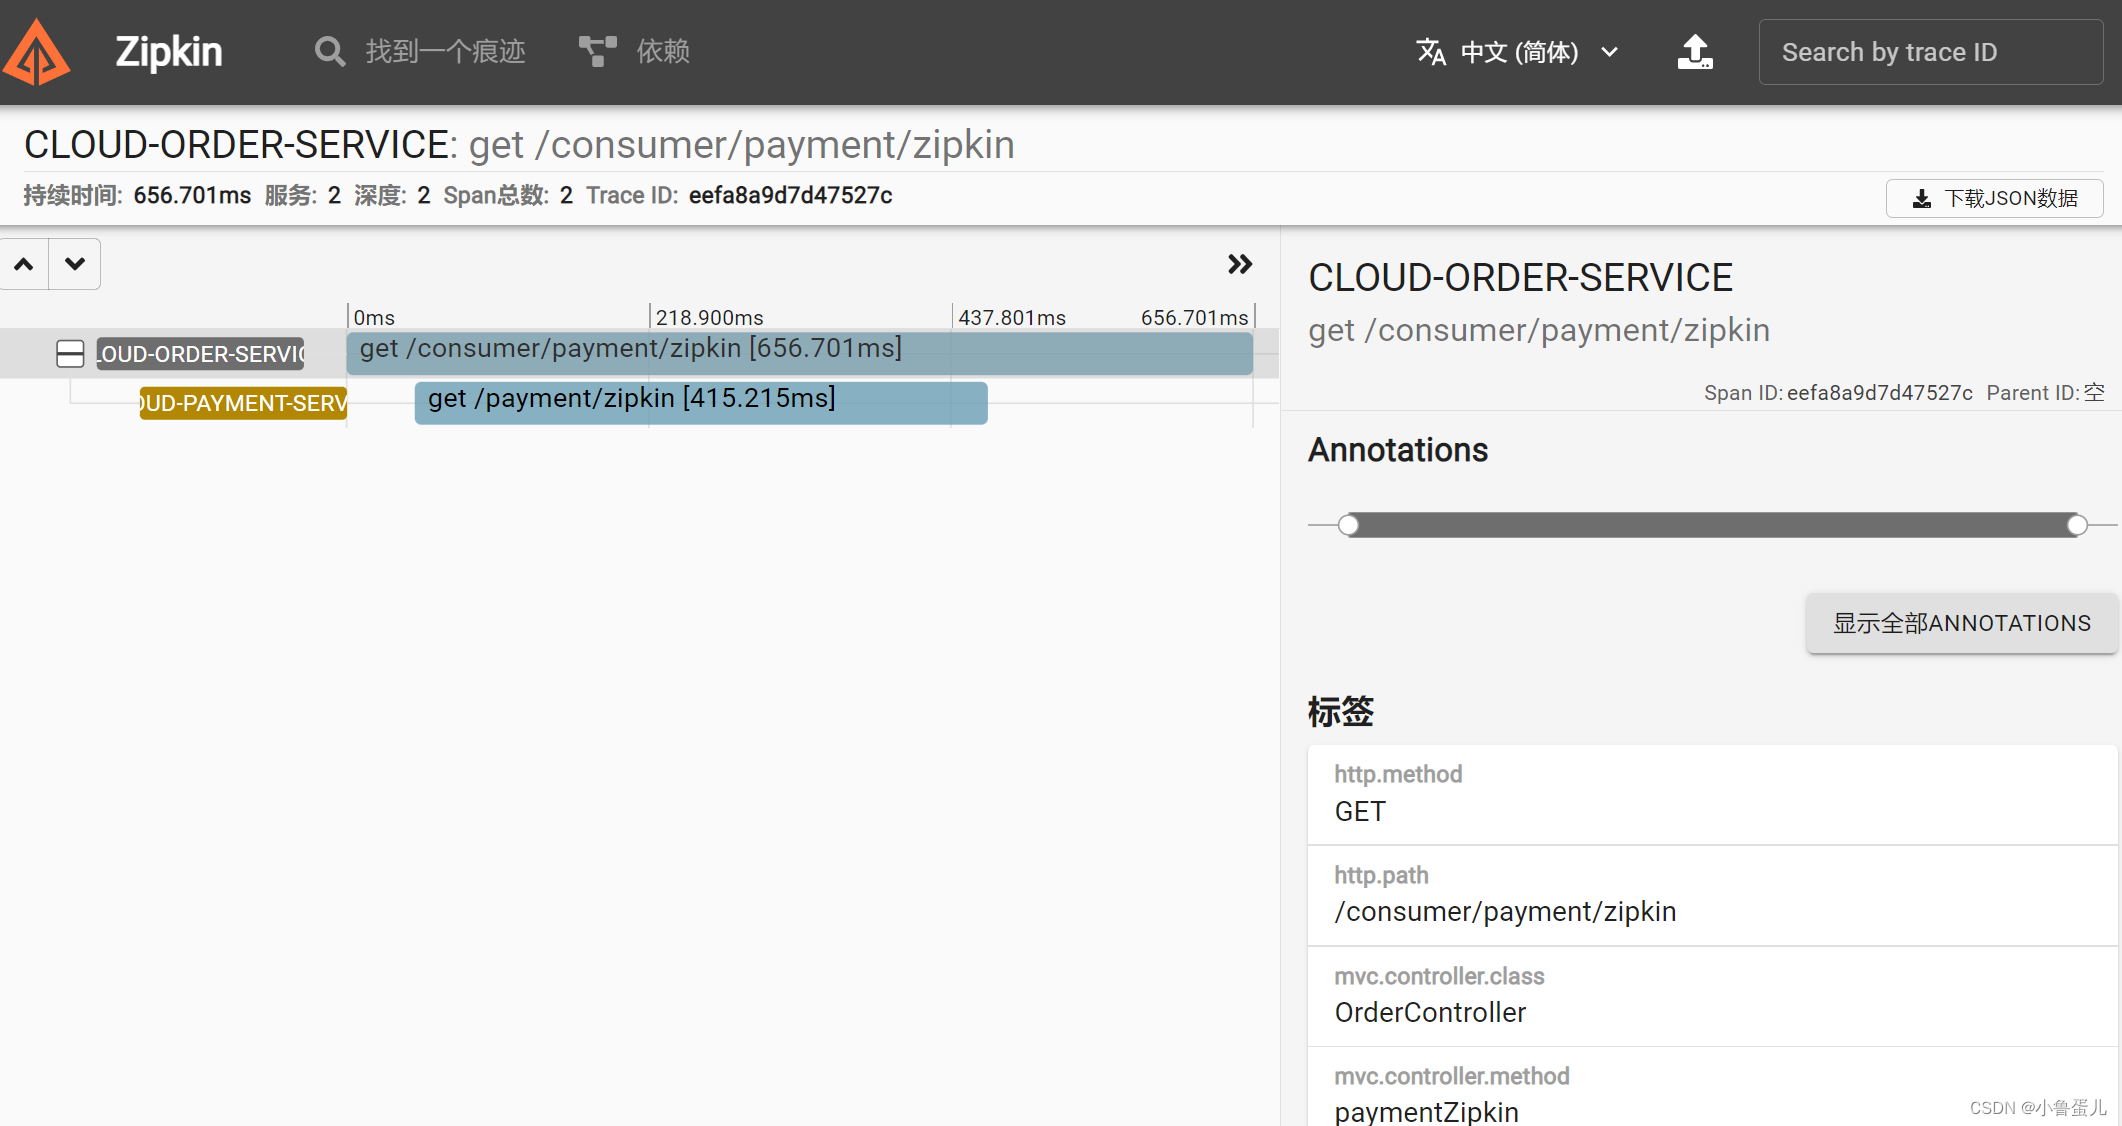The height and width of the screenshot is (1126, 2122).
Task: Click the right annotation slider handle
Action: pos(2077,525)
